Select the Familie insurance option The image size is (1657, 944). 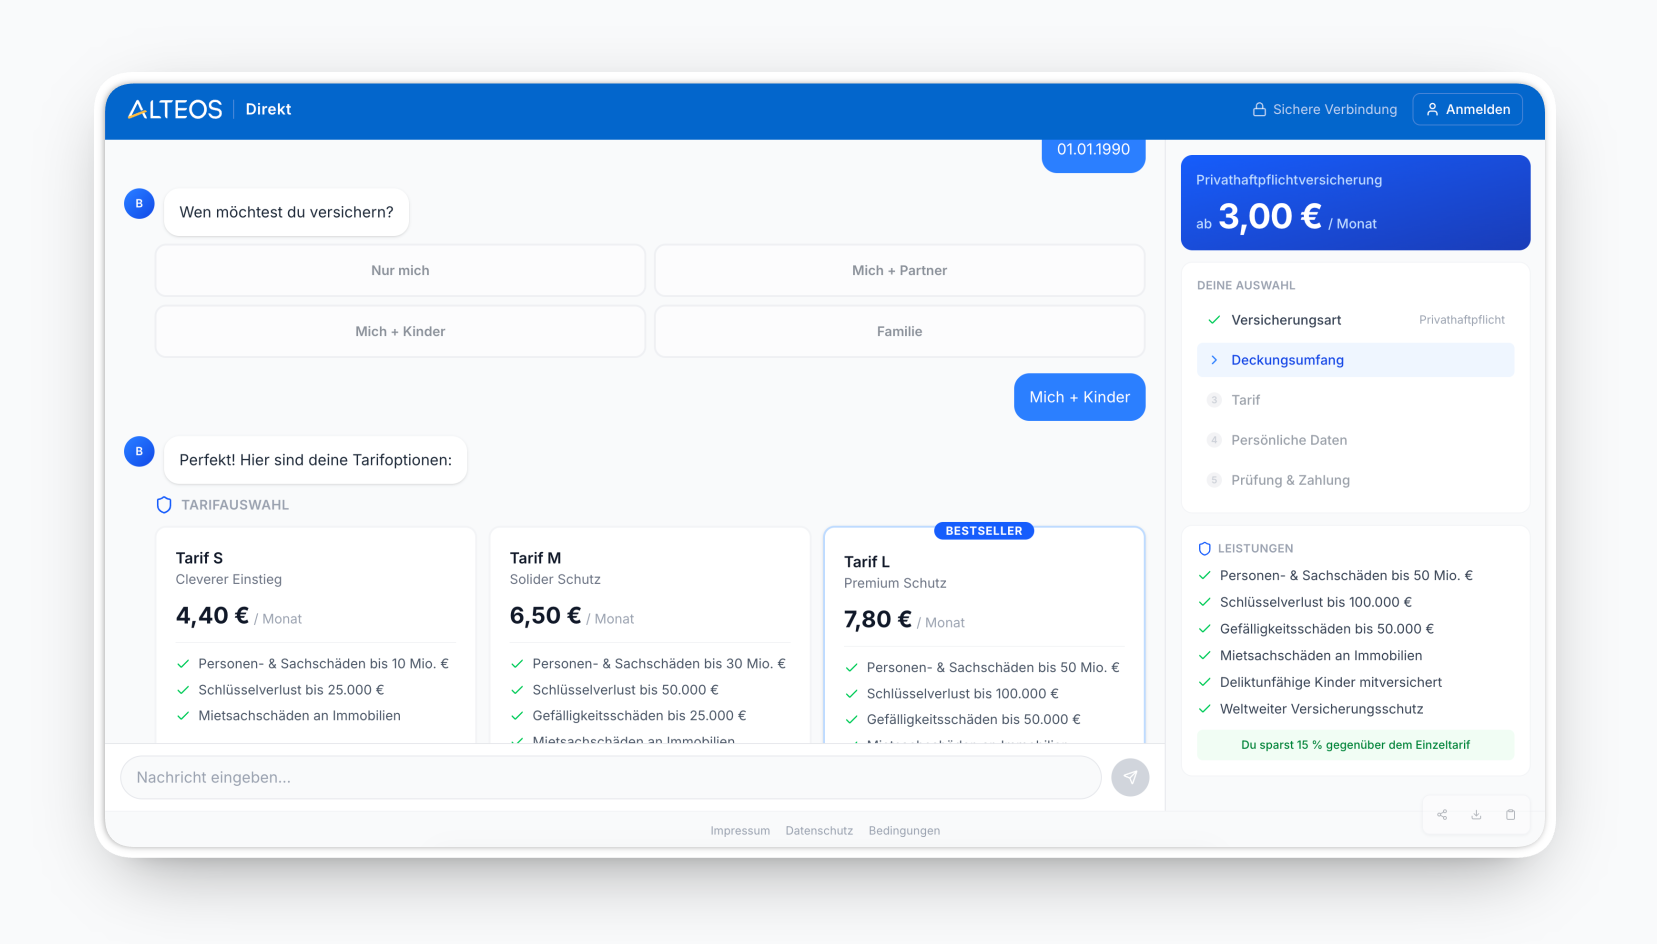(x=899, y=331)
